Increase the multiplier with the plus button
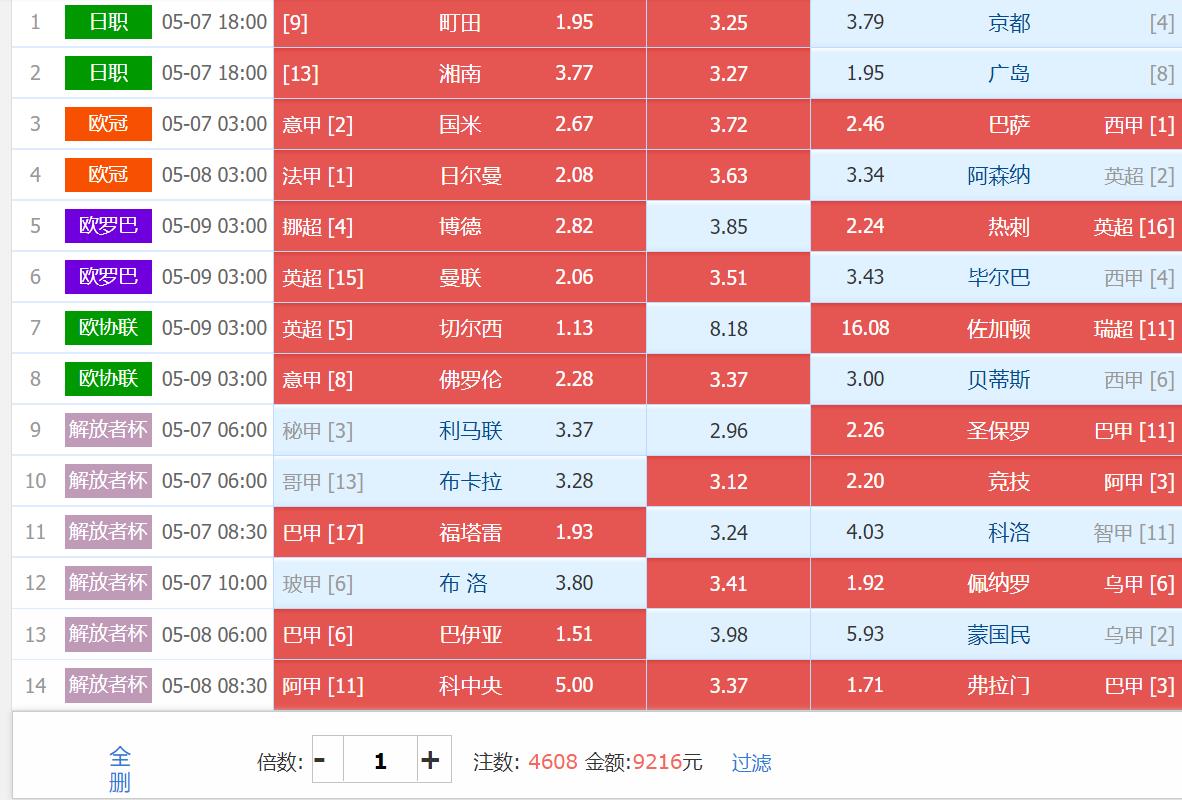This screenshot has width=1182, height=800. pos(431,760)
